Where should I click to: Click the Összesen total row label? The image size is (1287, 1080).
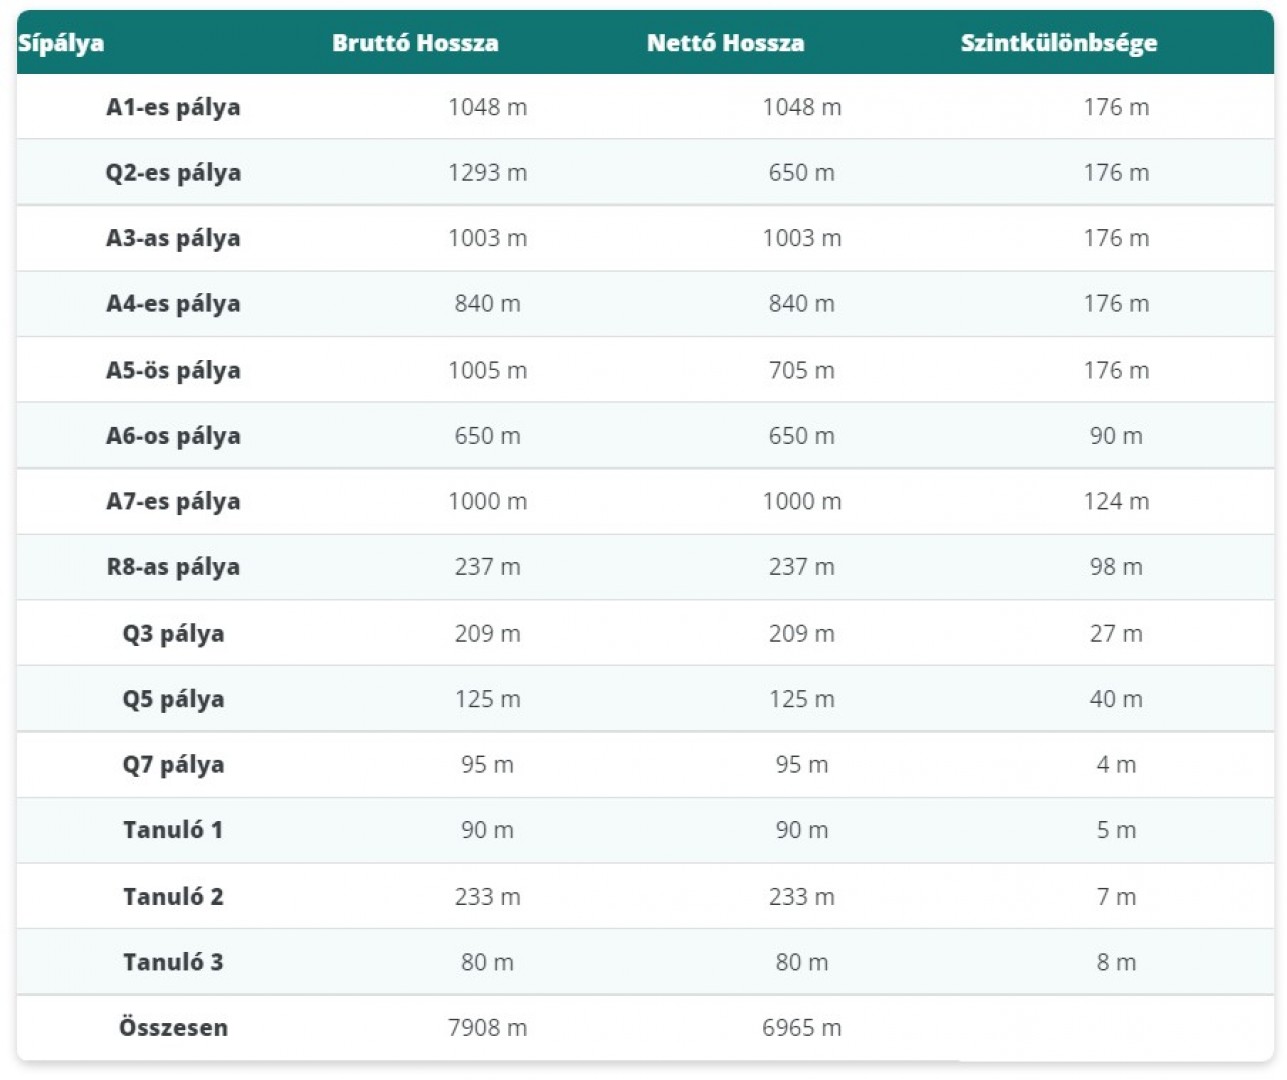tap(173, 1028)
